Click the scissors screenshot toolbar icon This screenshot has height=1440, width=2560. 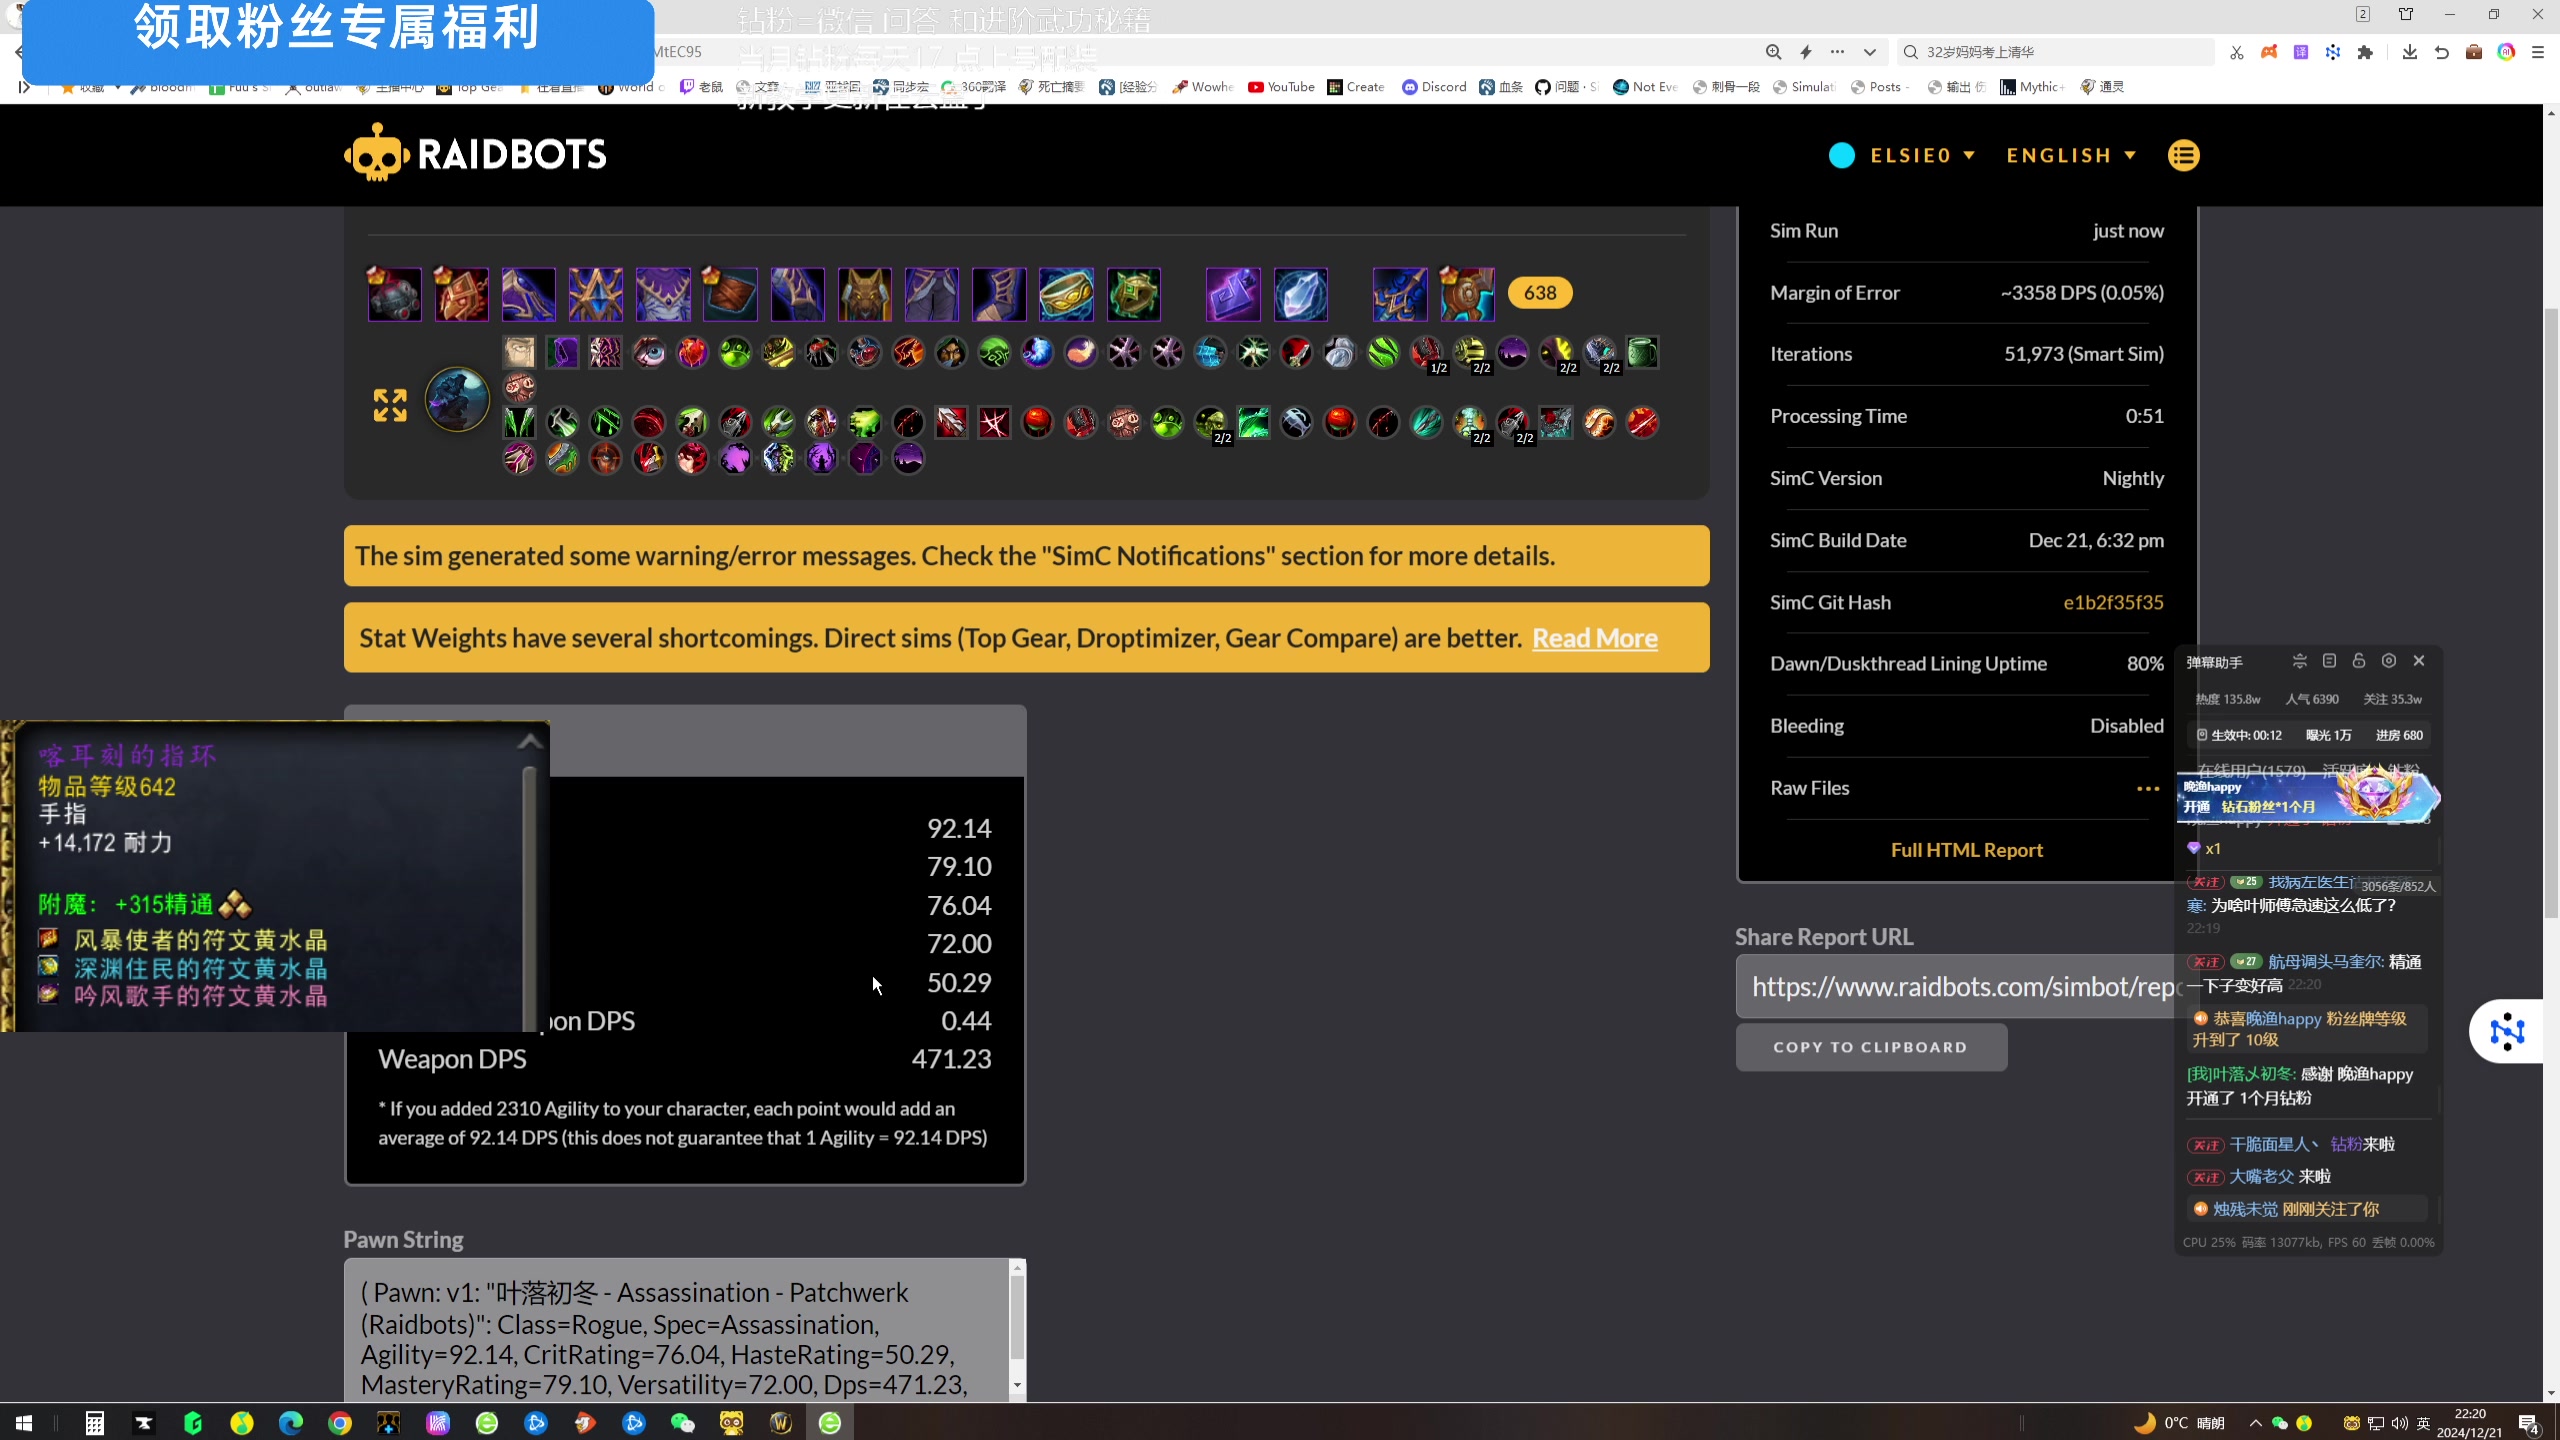tap(2237, 52)
